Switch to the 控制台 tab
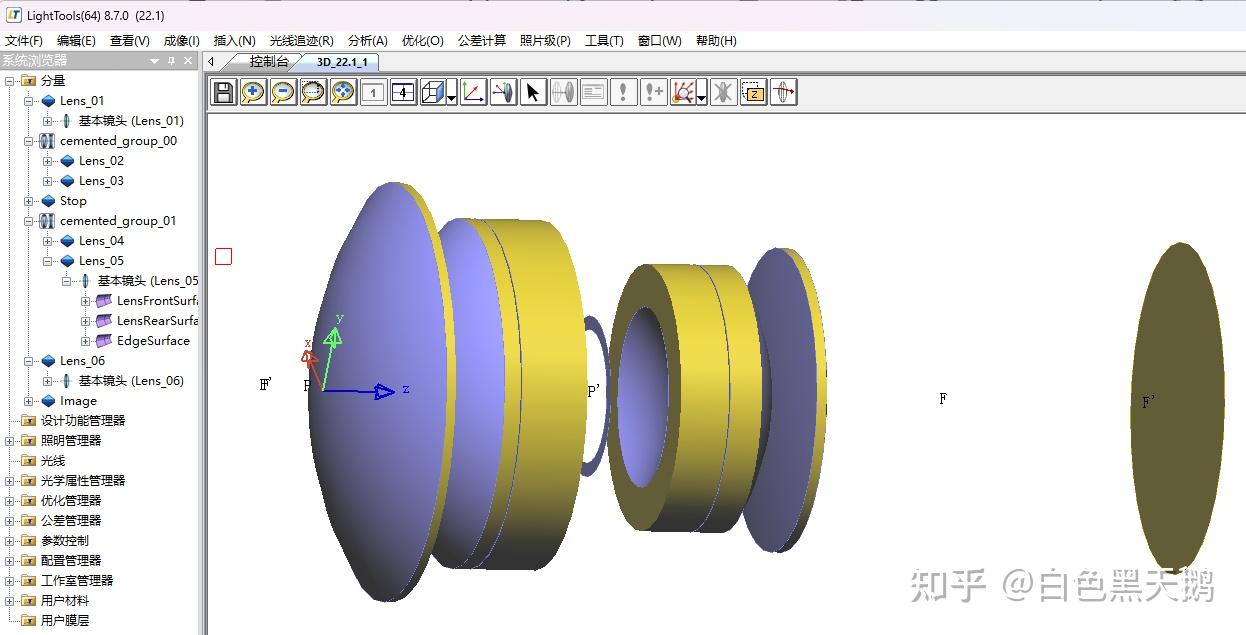The height and width of the screenshot is (635, 1246). 268,60
